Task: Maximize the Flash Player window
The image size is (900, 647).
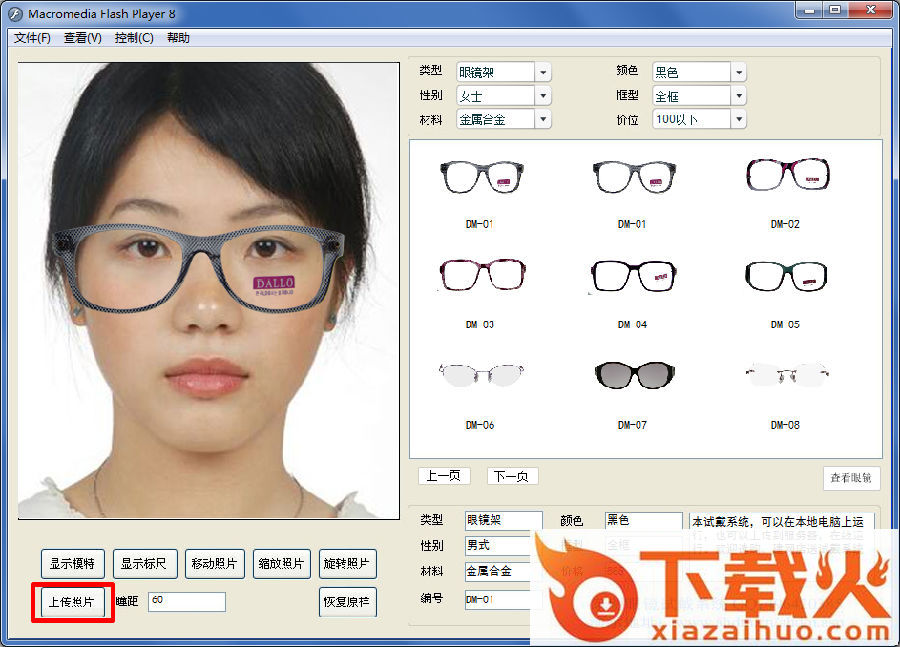Action: coord(835,10)
